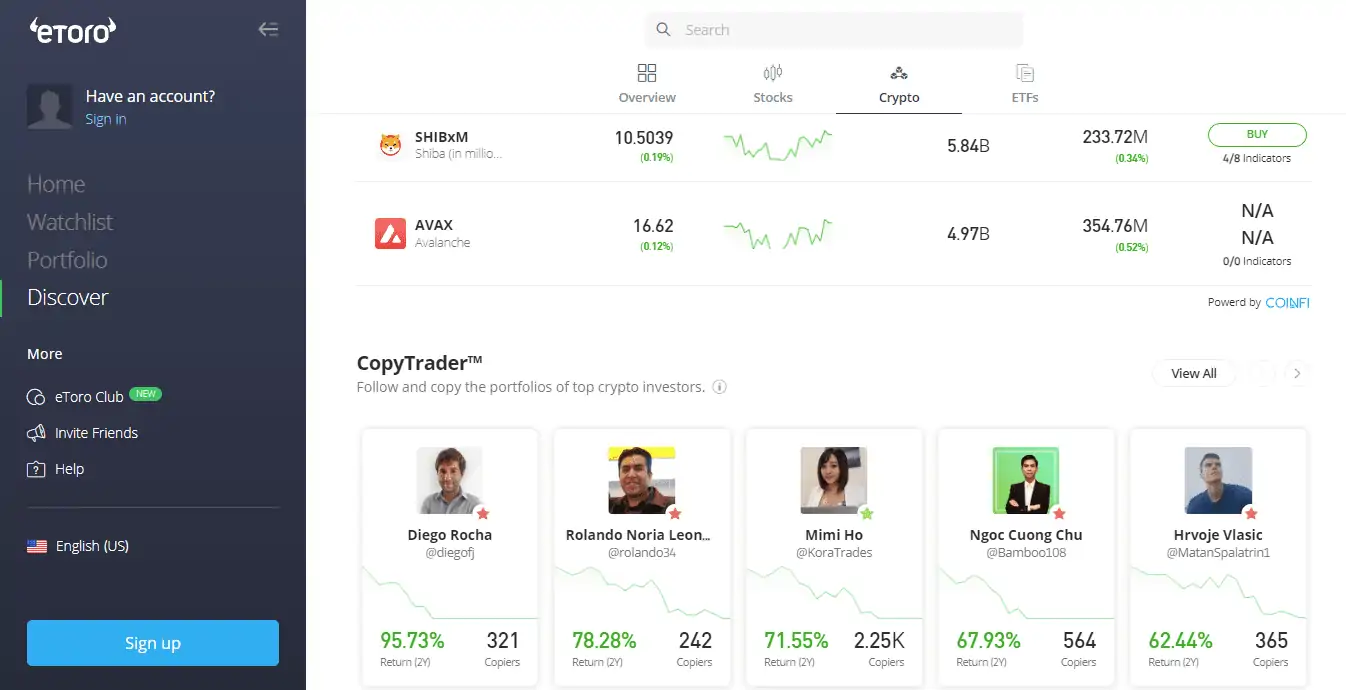Click the star badge on Diego Rocha
The image size is (1346, 690).
click(x=482, y=513)
